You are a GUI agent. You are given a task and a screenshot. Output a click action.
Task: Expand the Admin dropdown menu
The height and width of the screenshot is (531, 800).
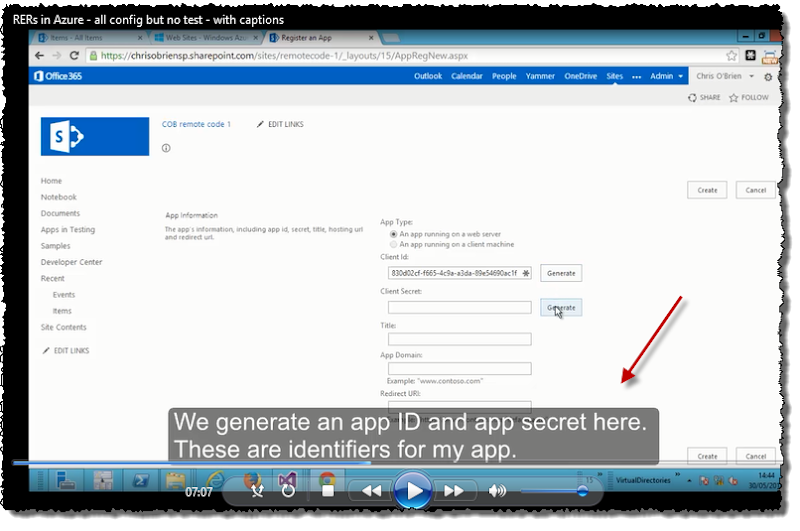[666, 76]
